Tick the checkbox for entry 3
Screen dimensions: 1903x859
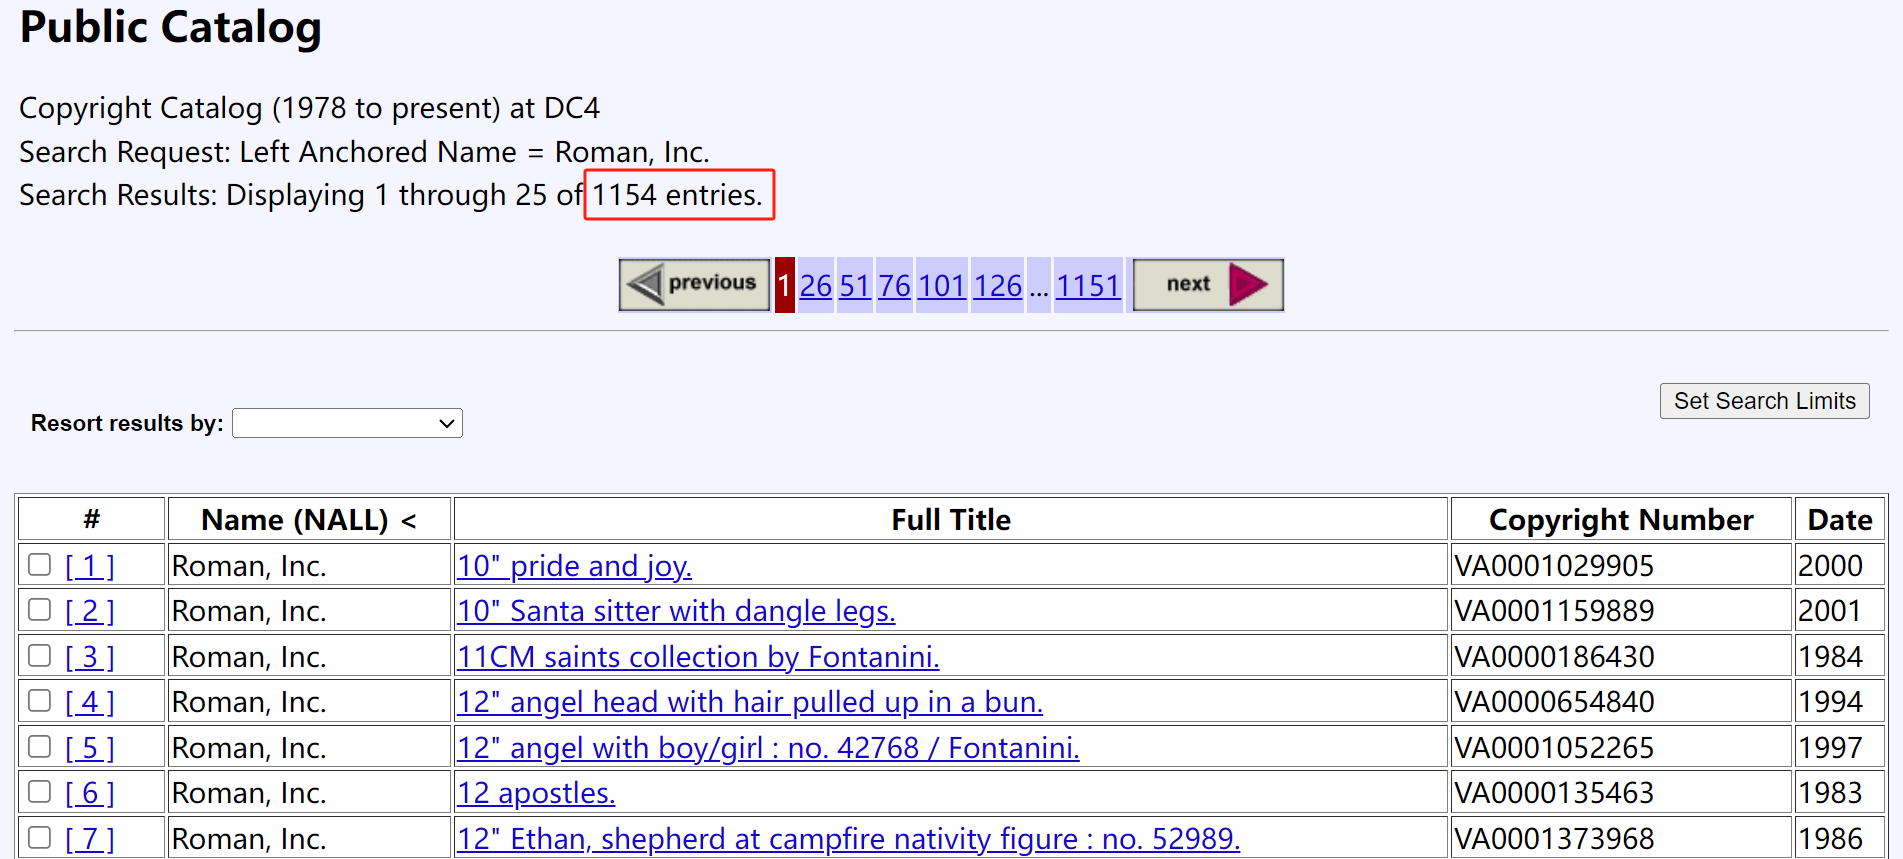click(x=40, y=656)
